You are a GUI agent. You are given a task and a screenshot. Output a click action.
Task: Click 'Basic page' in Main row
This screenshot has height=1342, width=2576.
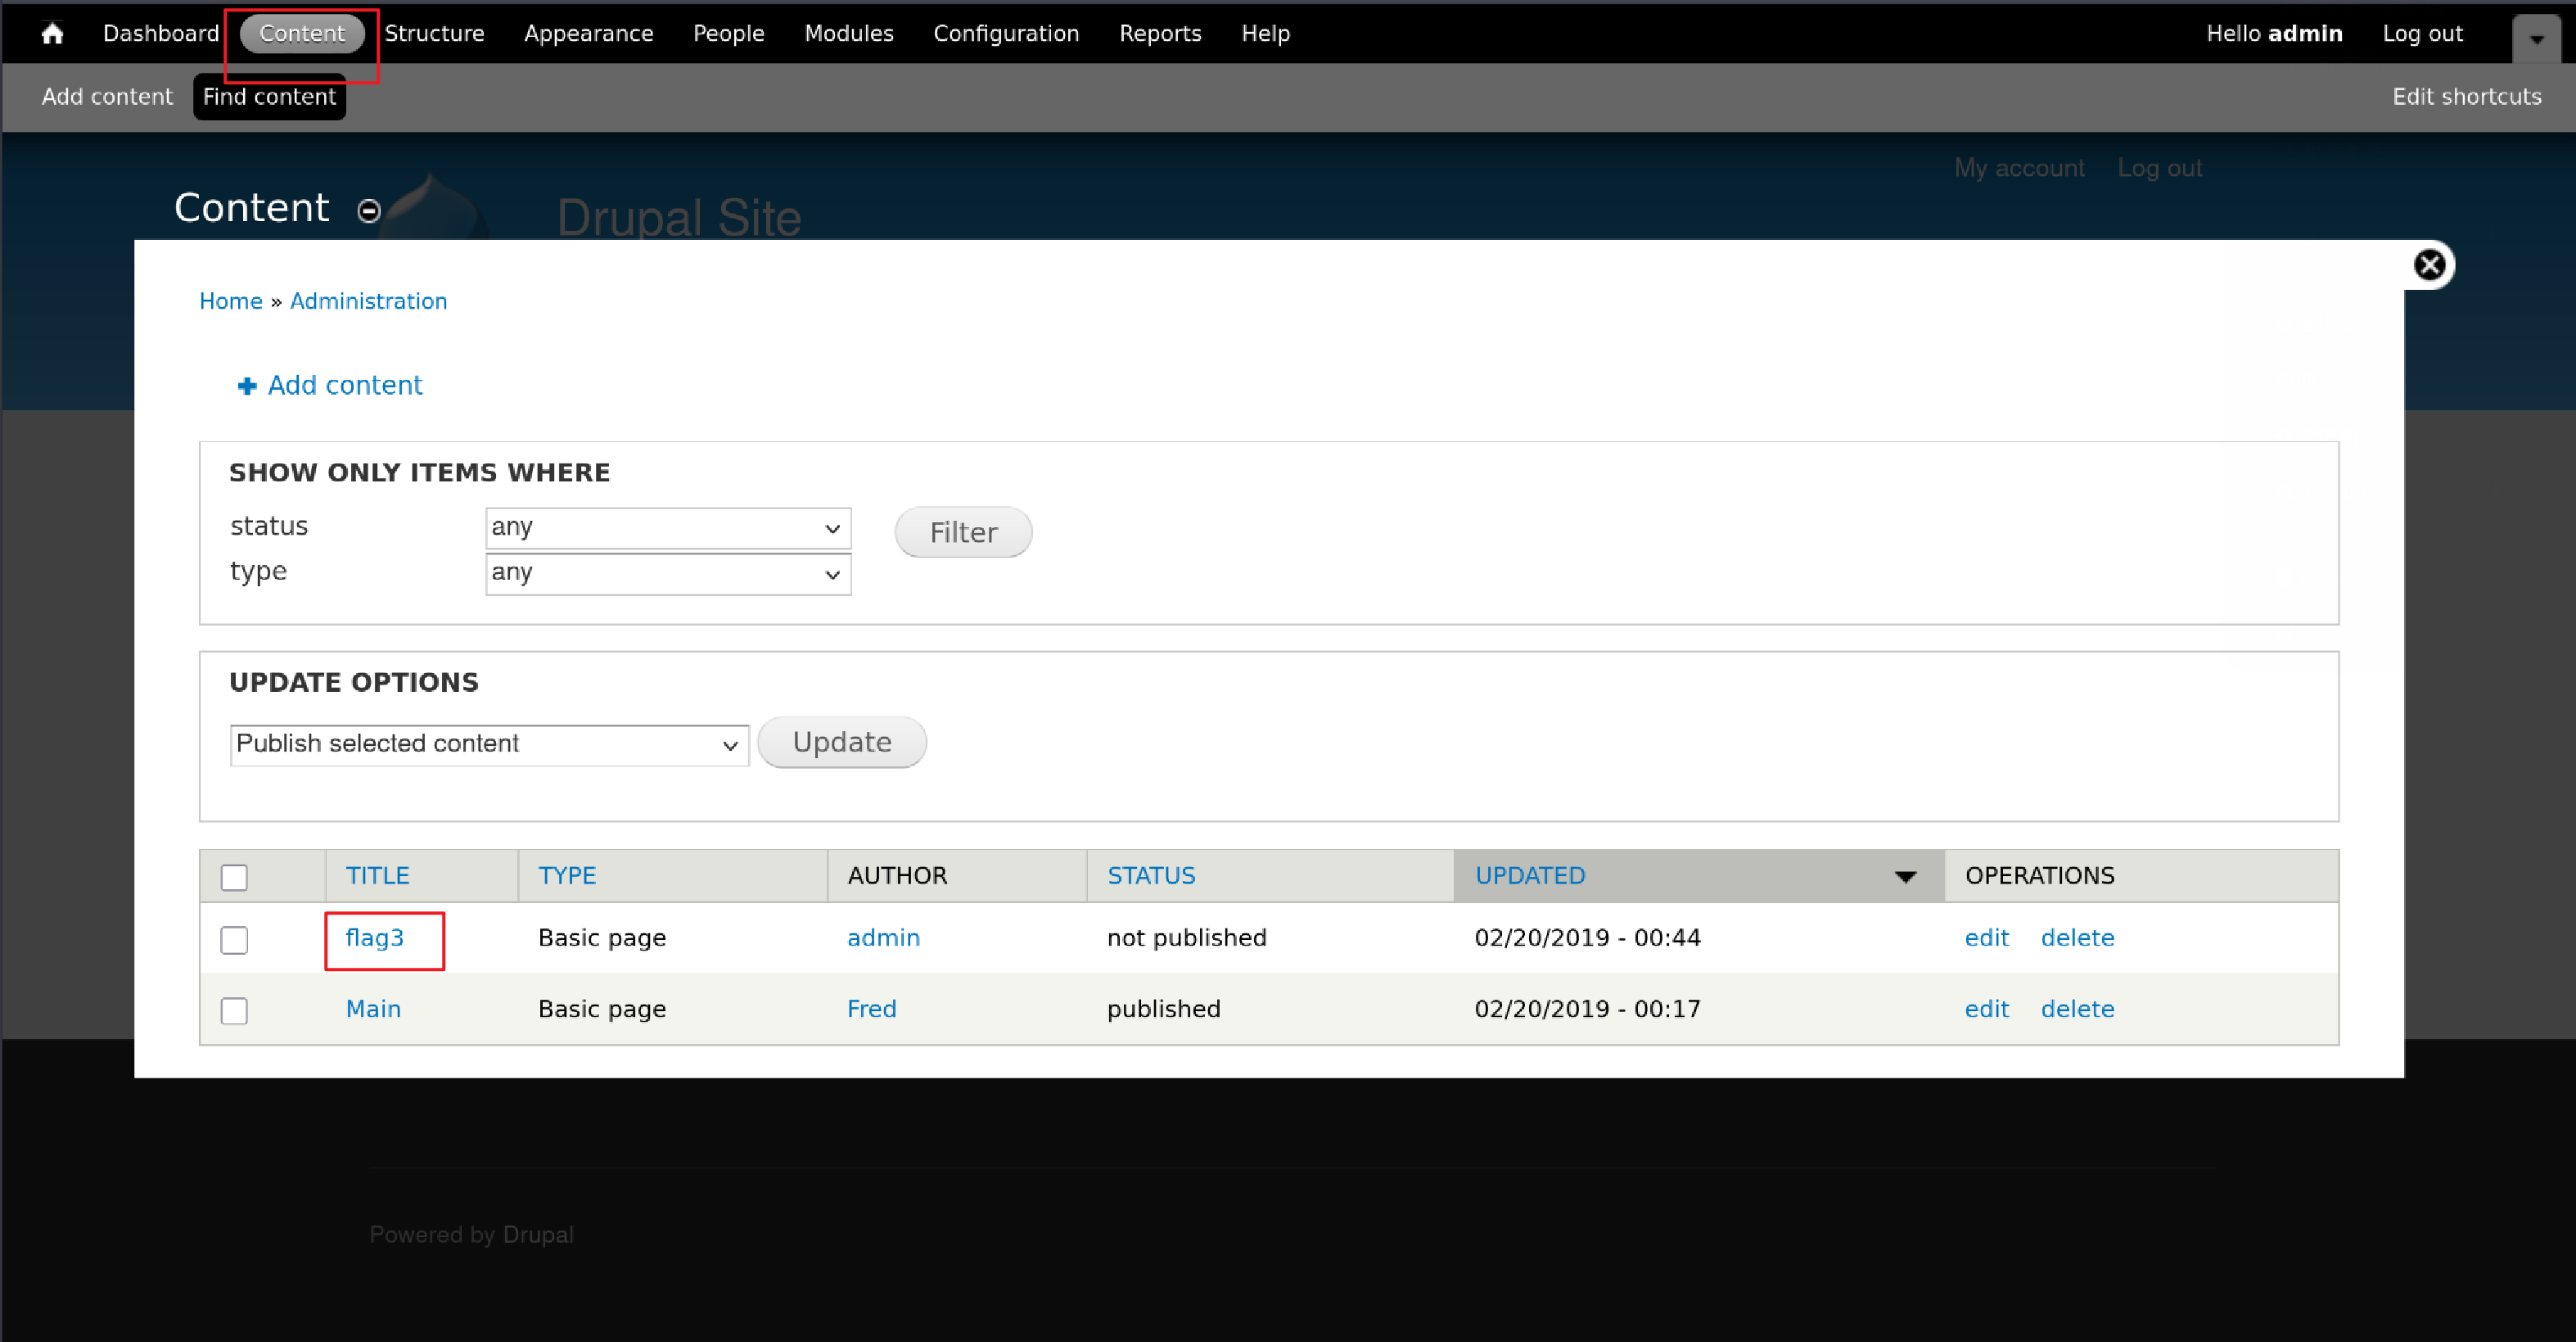pyautogui.click(x=602, y=1010)
